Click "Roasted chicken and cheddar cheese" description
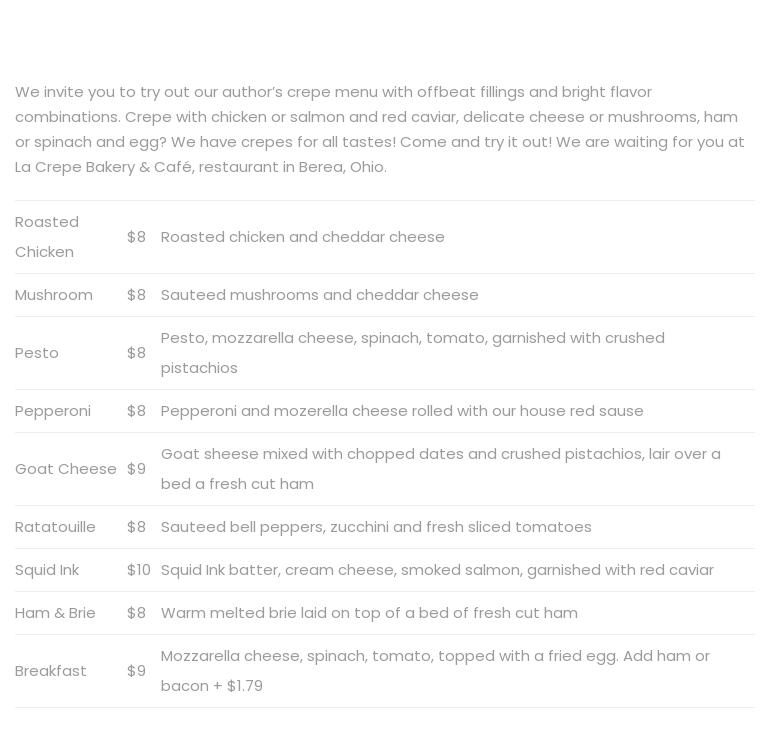The image size is (770, 748). click(x=302, y=237)
